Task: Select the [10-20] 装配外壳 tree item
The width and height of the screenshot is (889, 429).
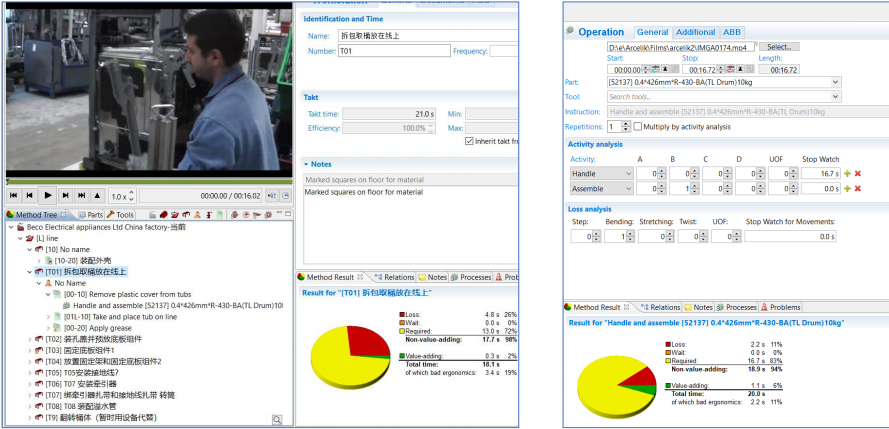Action: point(83,260)
